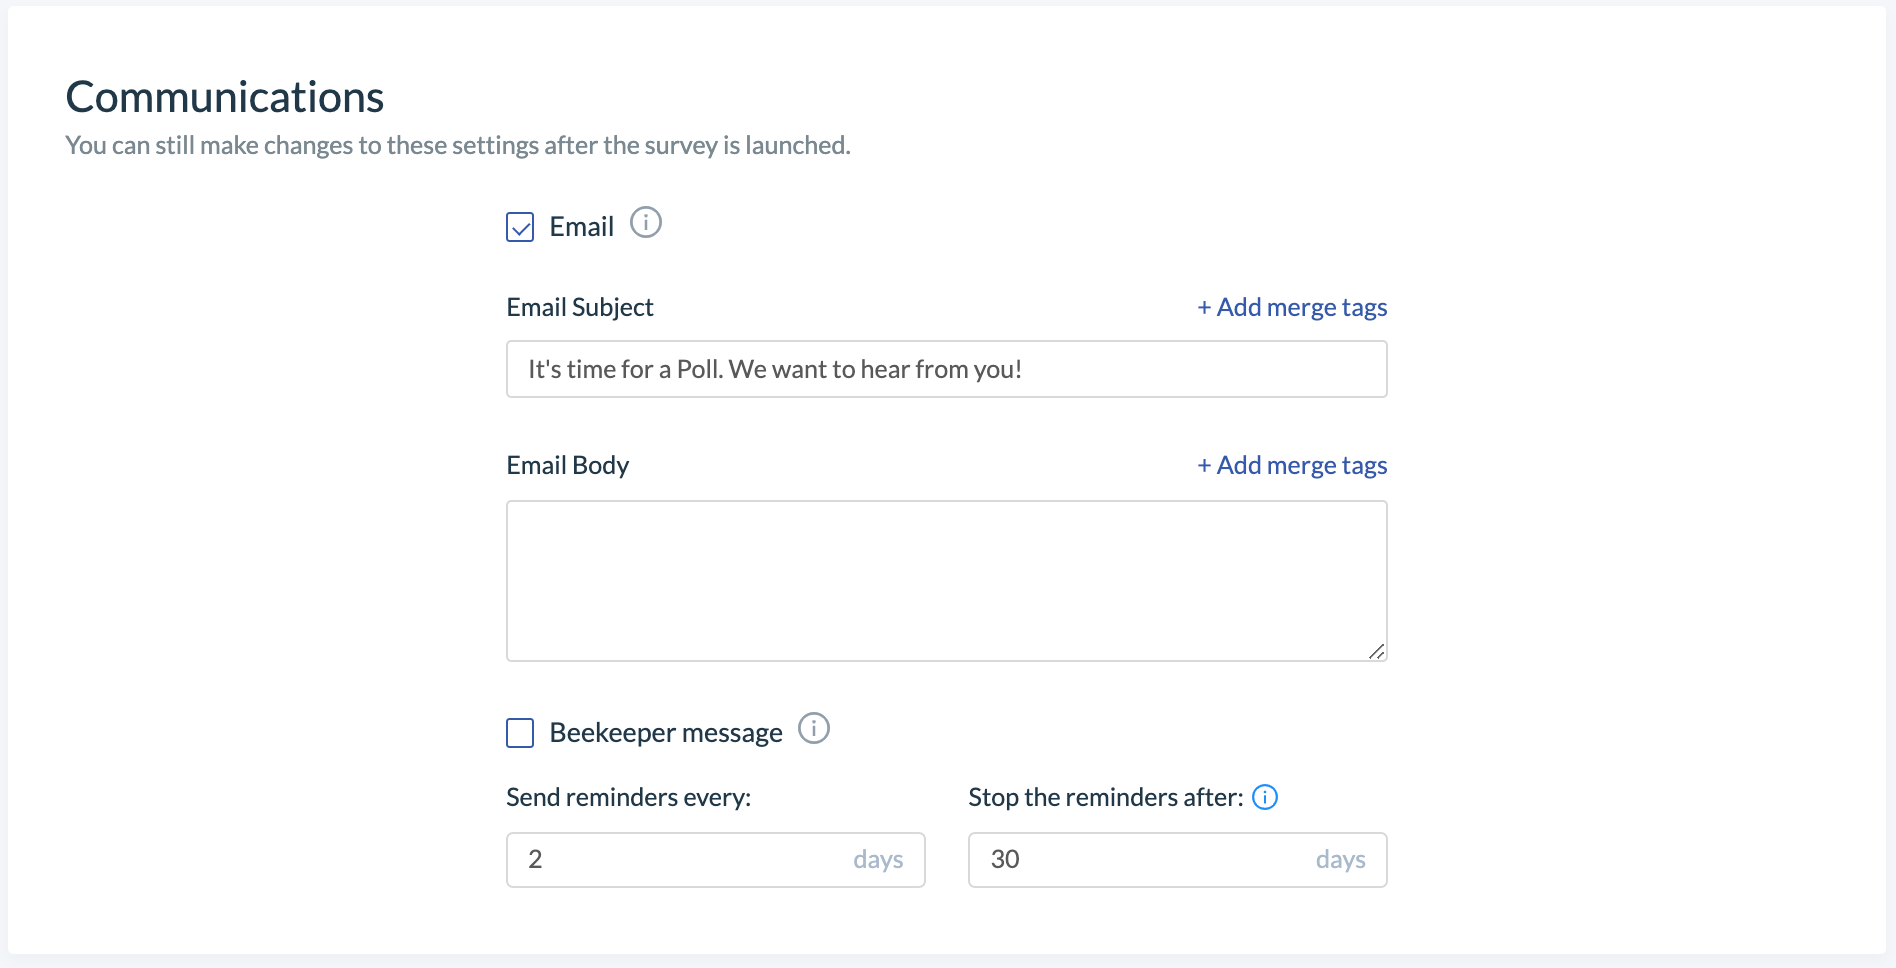1896x968 pixels.
Task: Uncheck the Email checkbox
Action: point(520,227)
